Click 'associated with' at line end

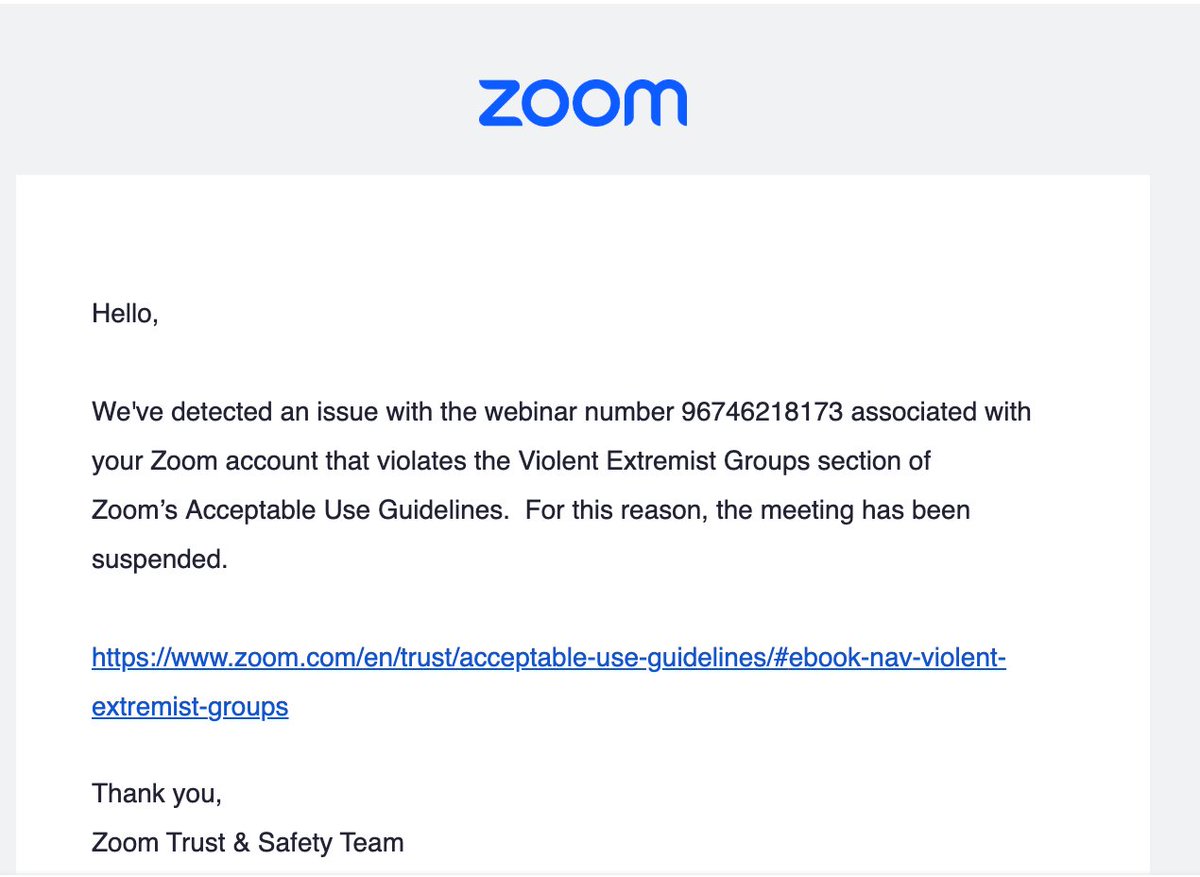(x=941, y=411)
